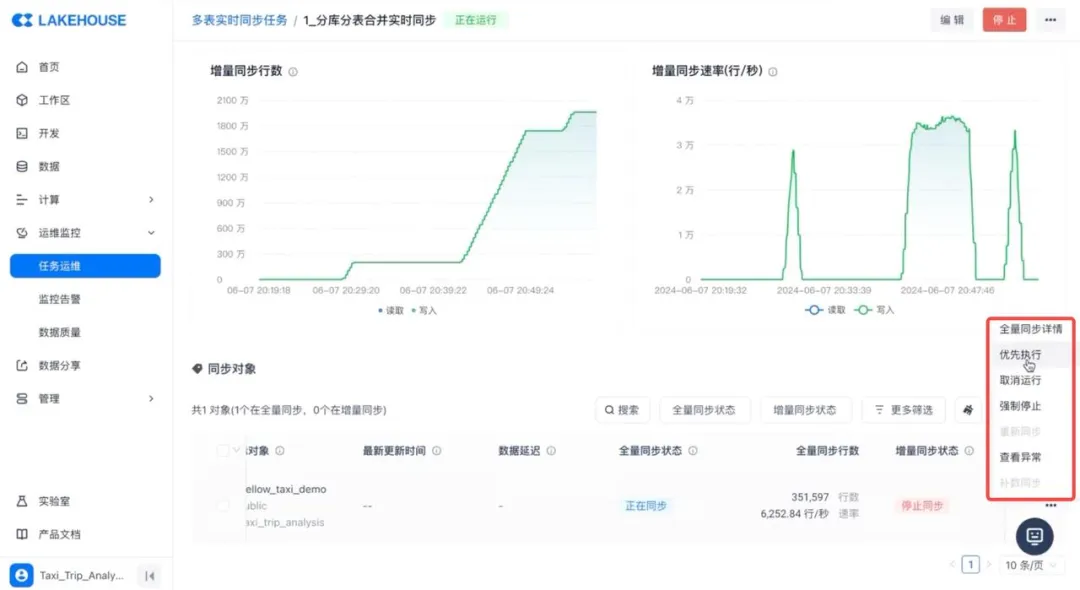Screen dimensions: 1080x590
Task: Open the 10 条/页 page size dropdown
Action: click(1031, 565)
